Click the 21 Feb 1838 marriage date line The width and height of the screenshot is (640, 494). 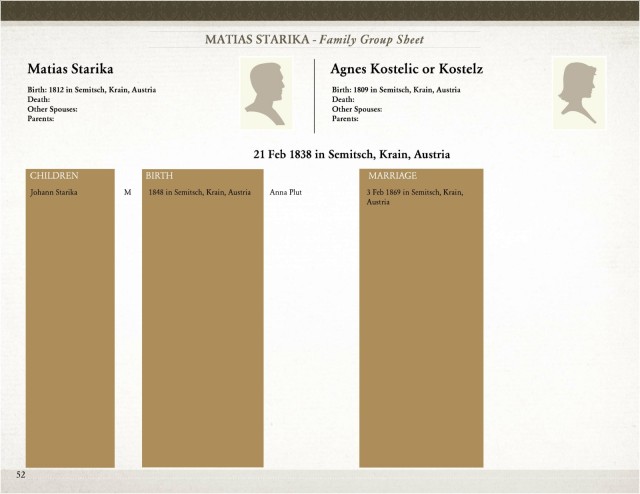[x=352, y=154]
